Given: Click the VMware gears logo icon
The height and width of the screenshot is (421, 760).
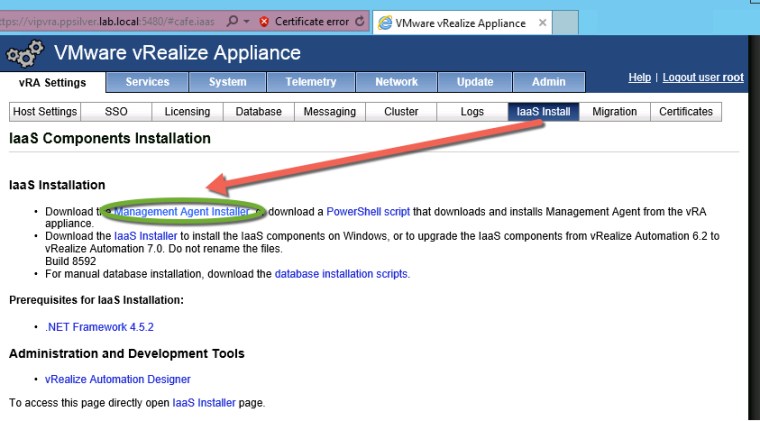Looking at the screenshot, I should (x=25, y=53).
